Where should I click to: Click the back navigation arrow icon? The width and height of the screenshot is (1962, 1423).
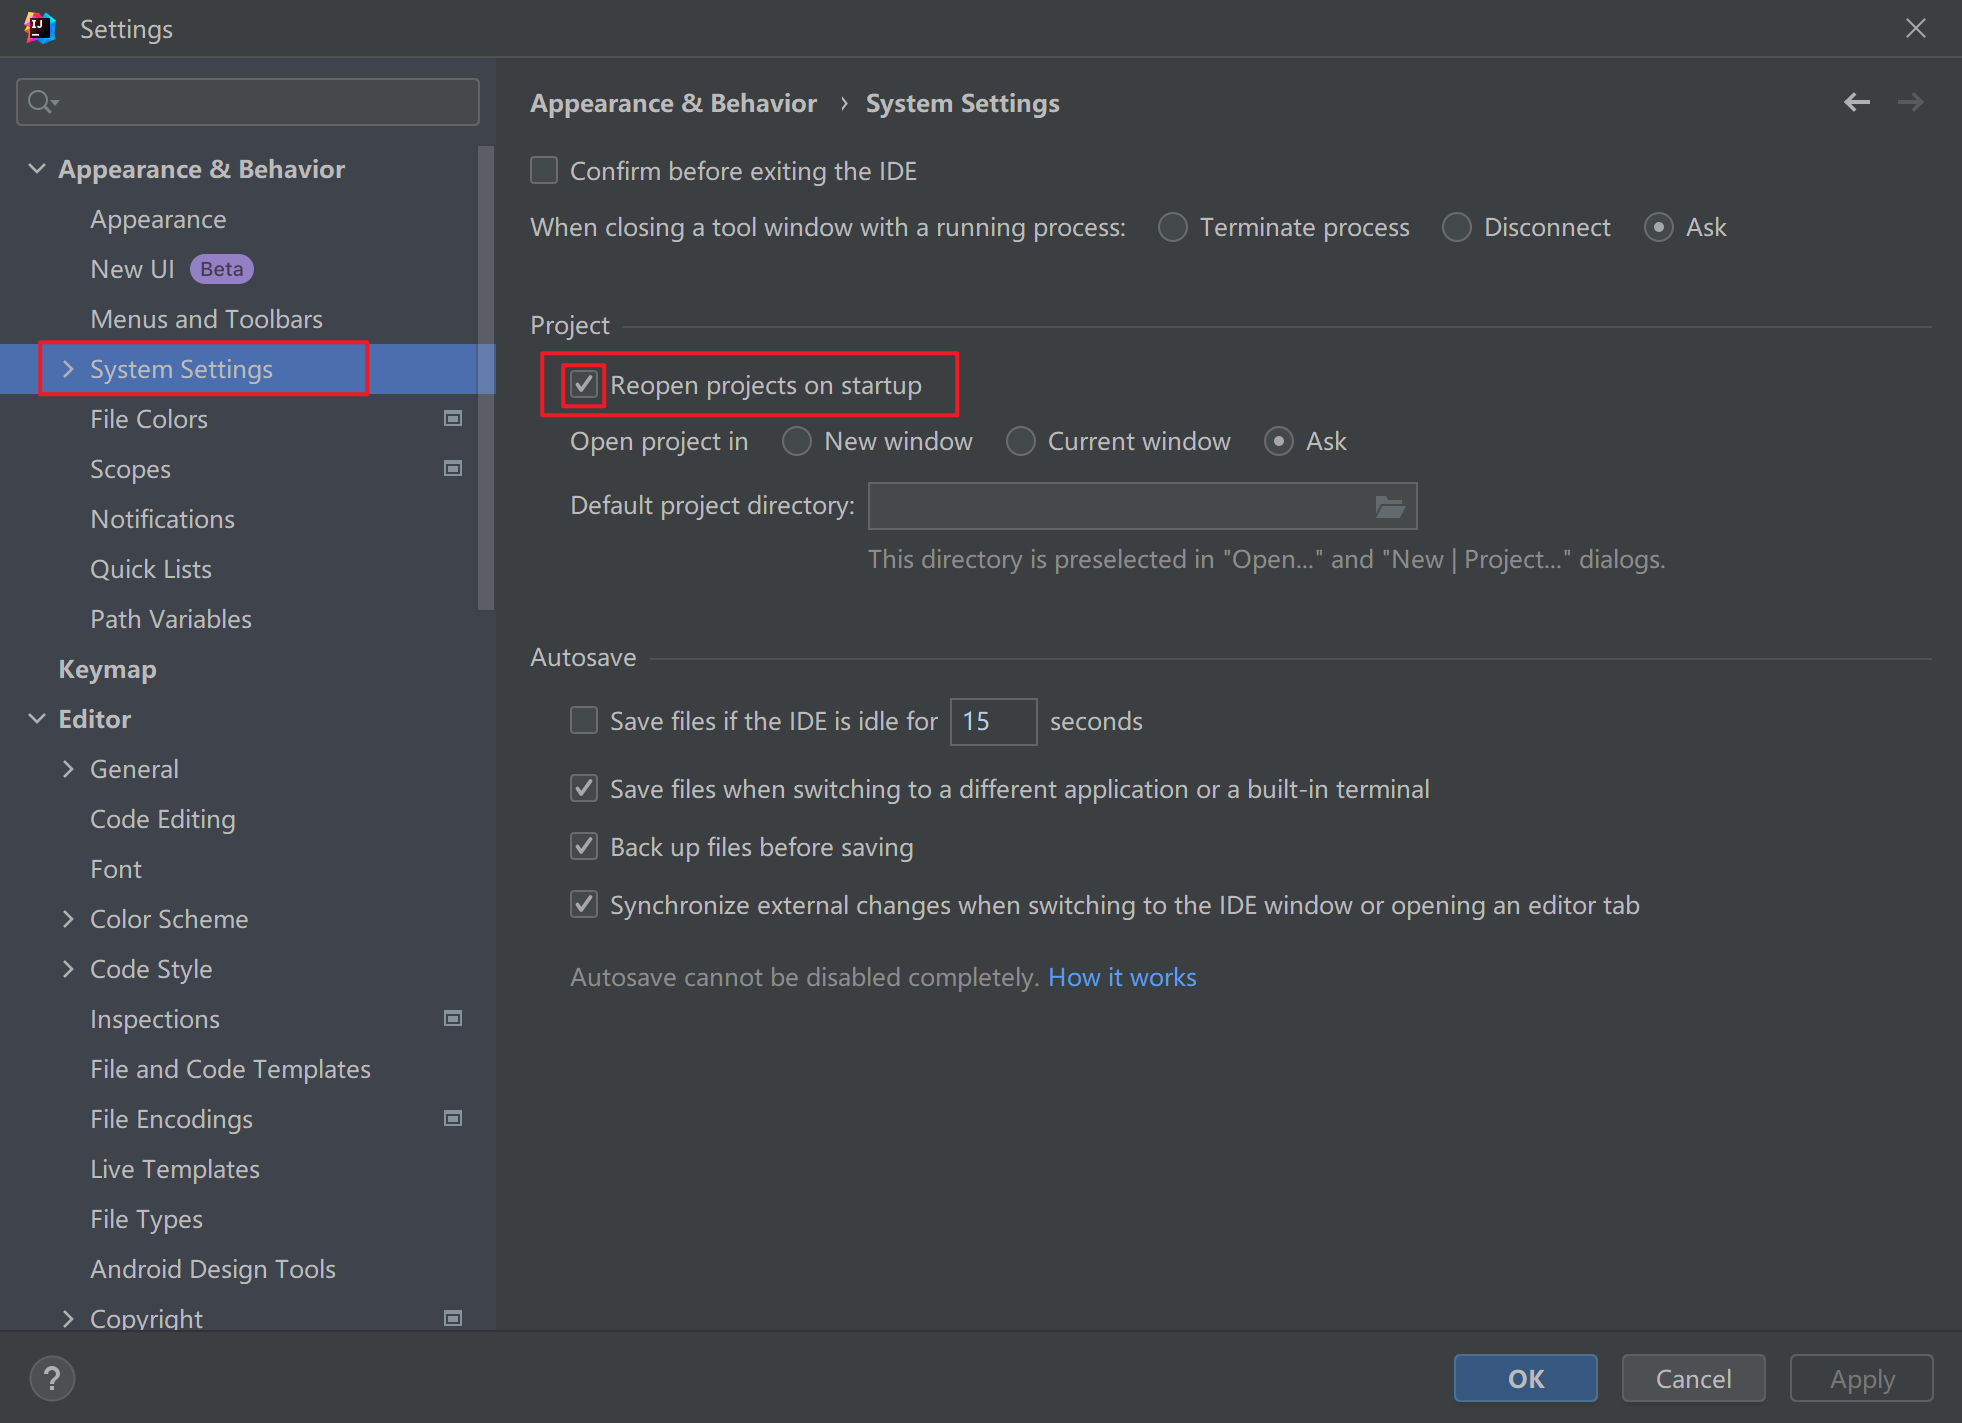click(x=1856, y=102)
